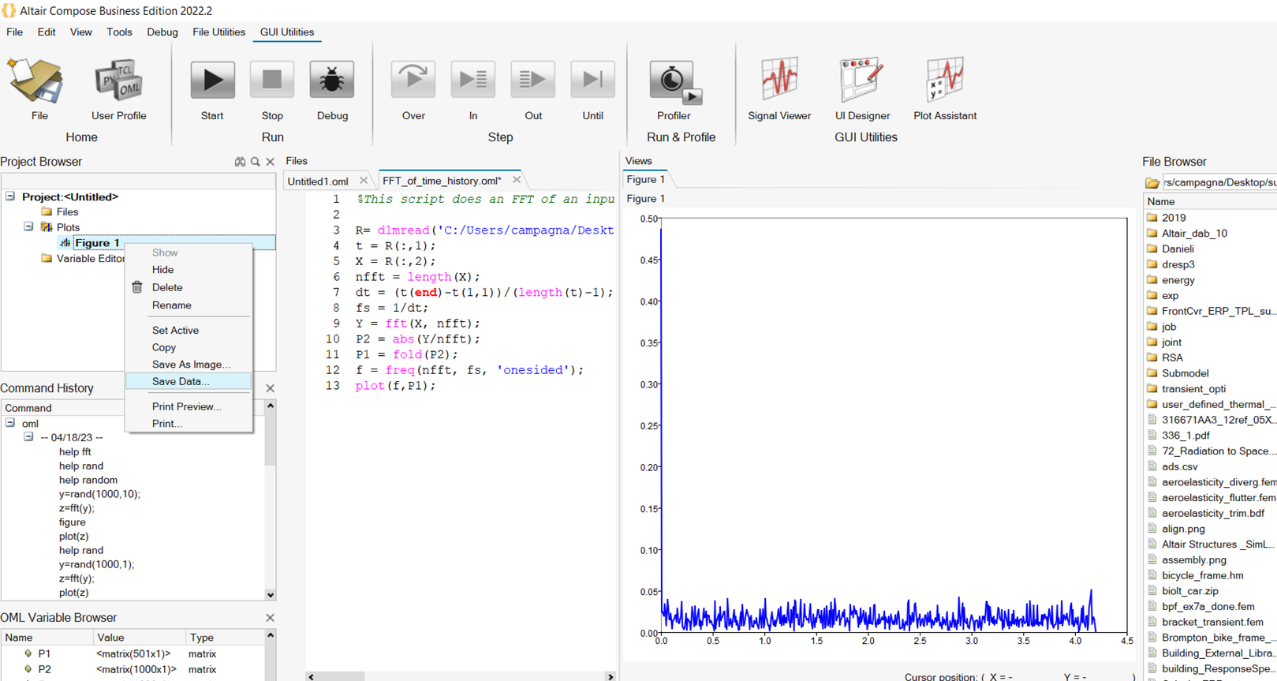The height and width of the screenshot is (681, 1277).
Task: Open the Debug menu
Action: pyautogui.click(x=162, y=32)
